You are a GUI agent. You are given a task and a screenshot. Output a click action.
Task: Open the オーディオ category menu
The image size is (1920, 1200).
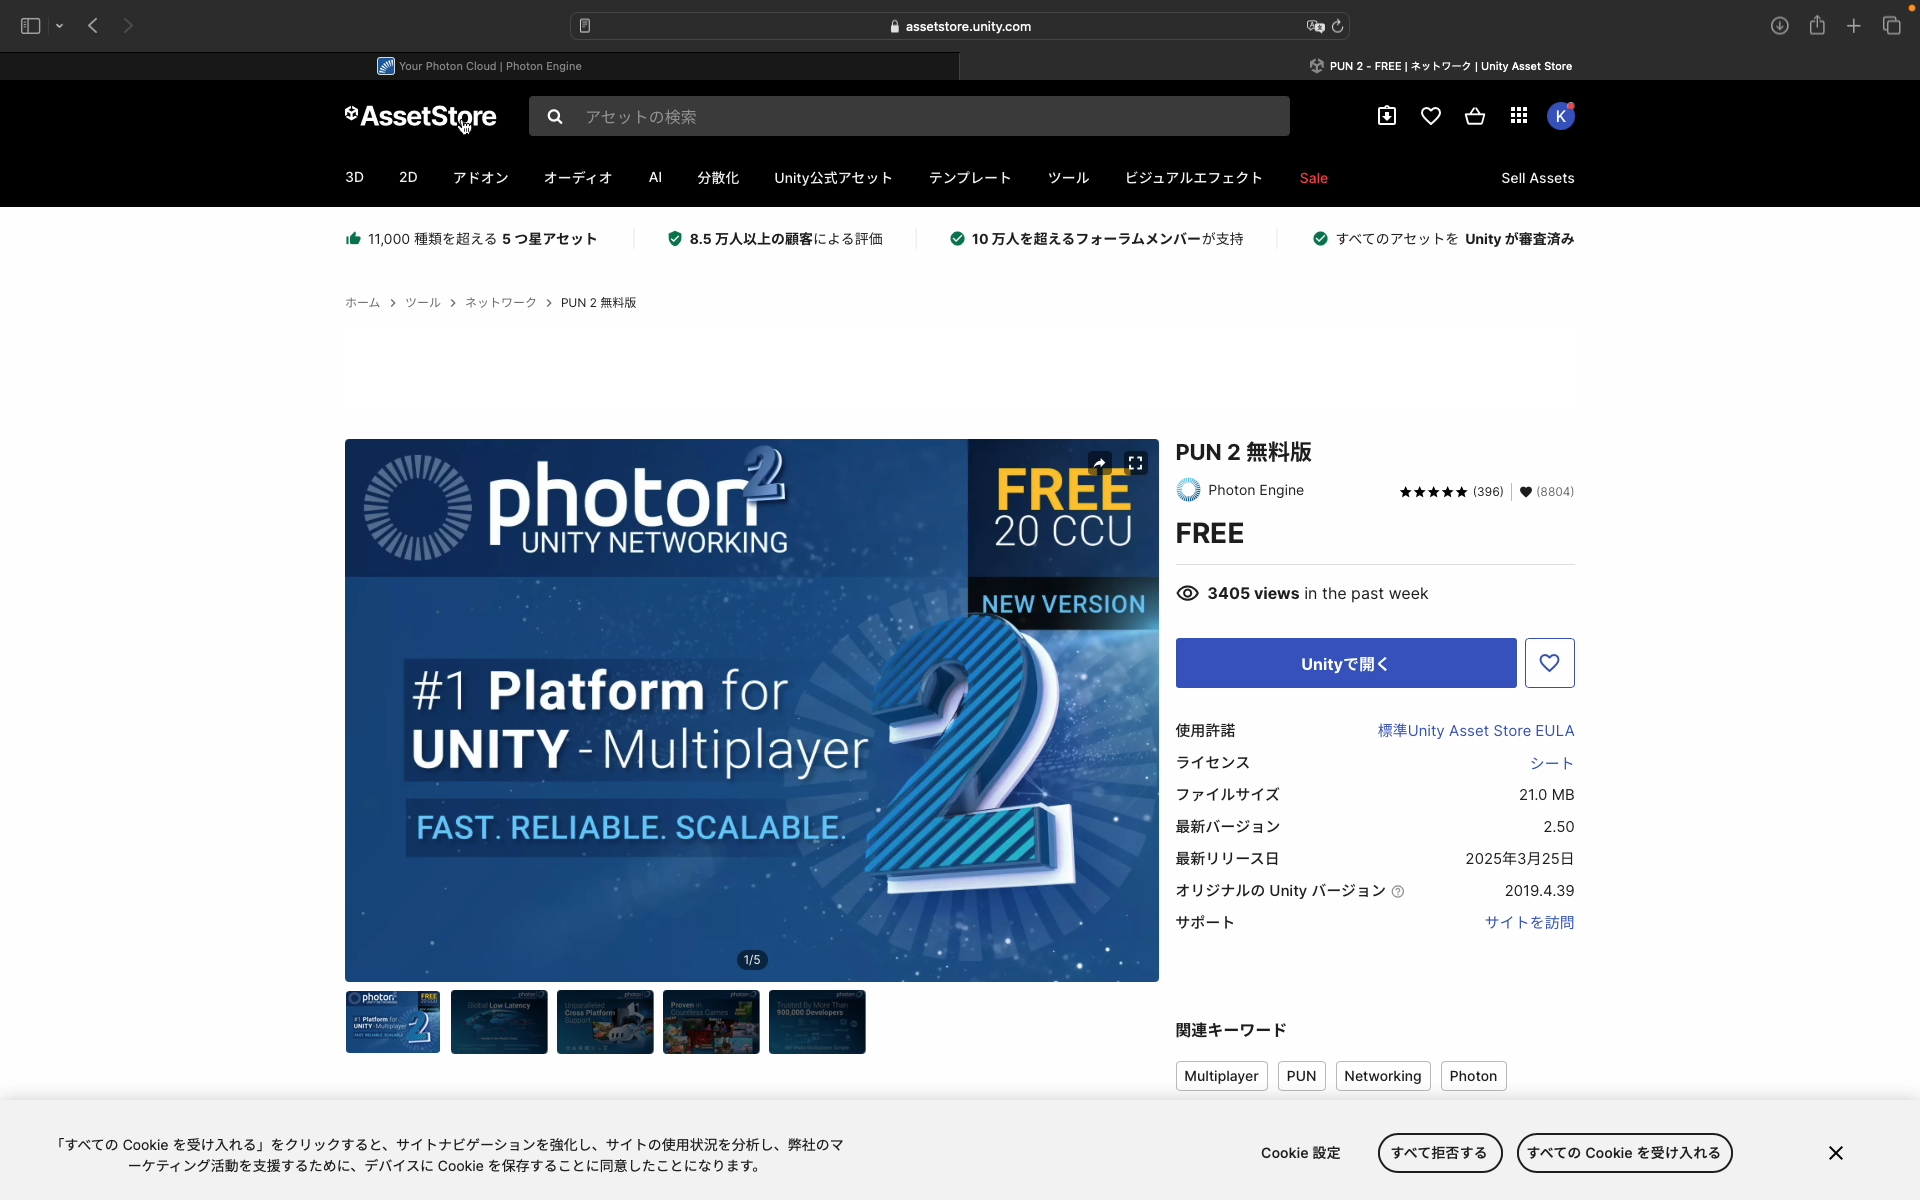click(x=578, y=177)
